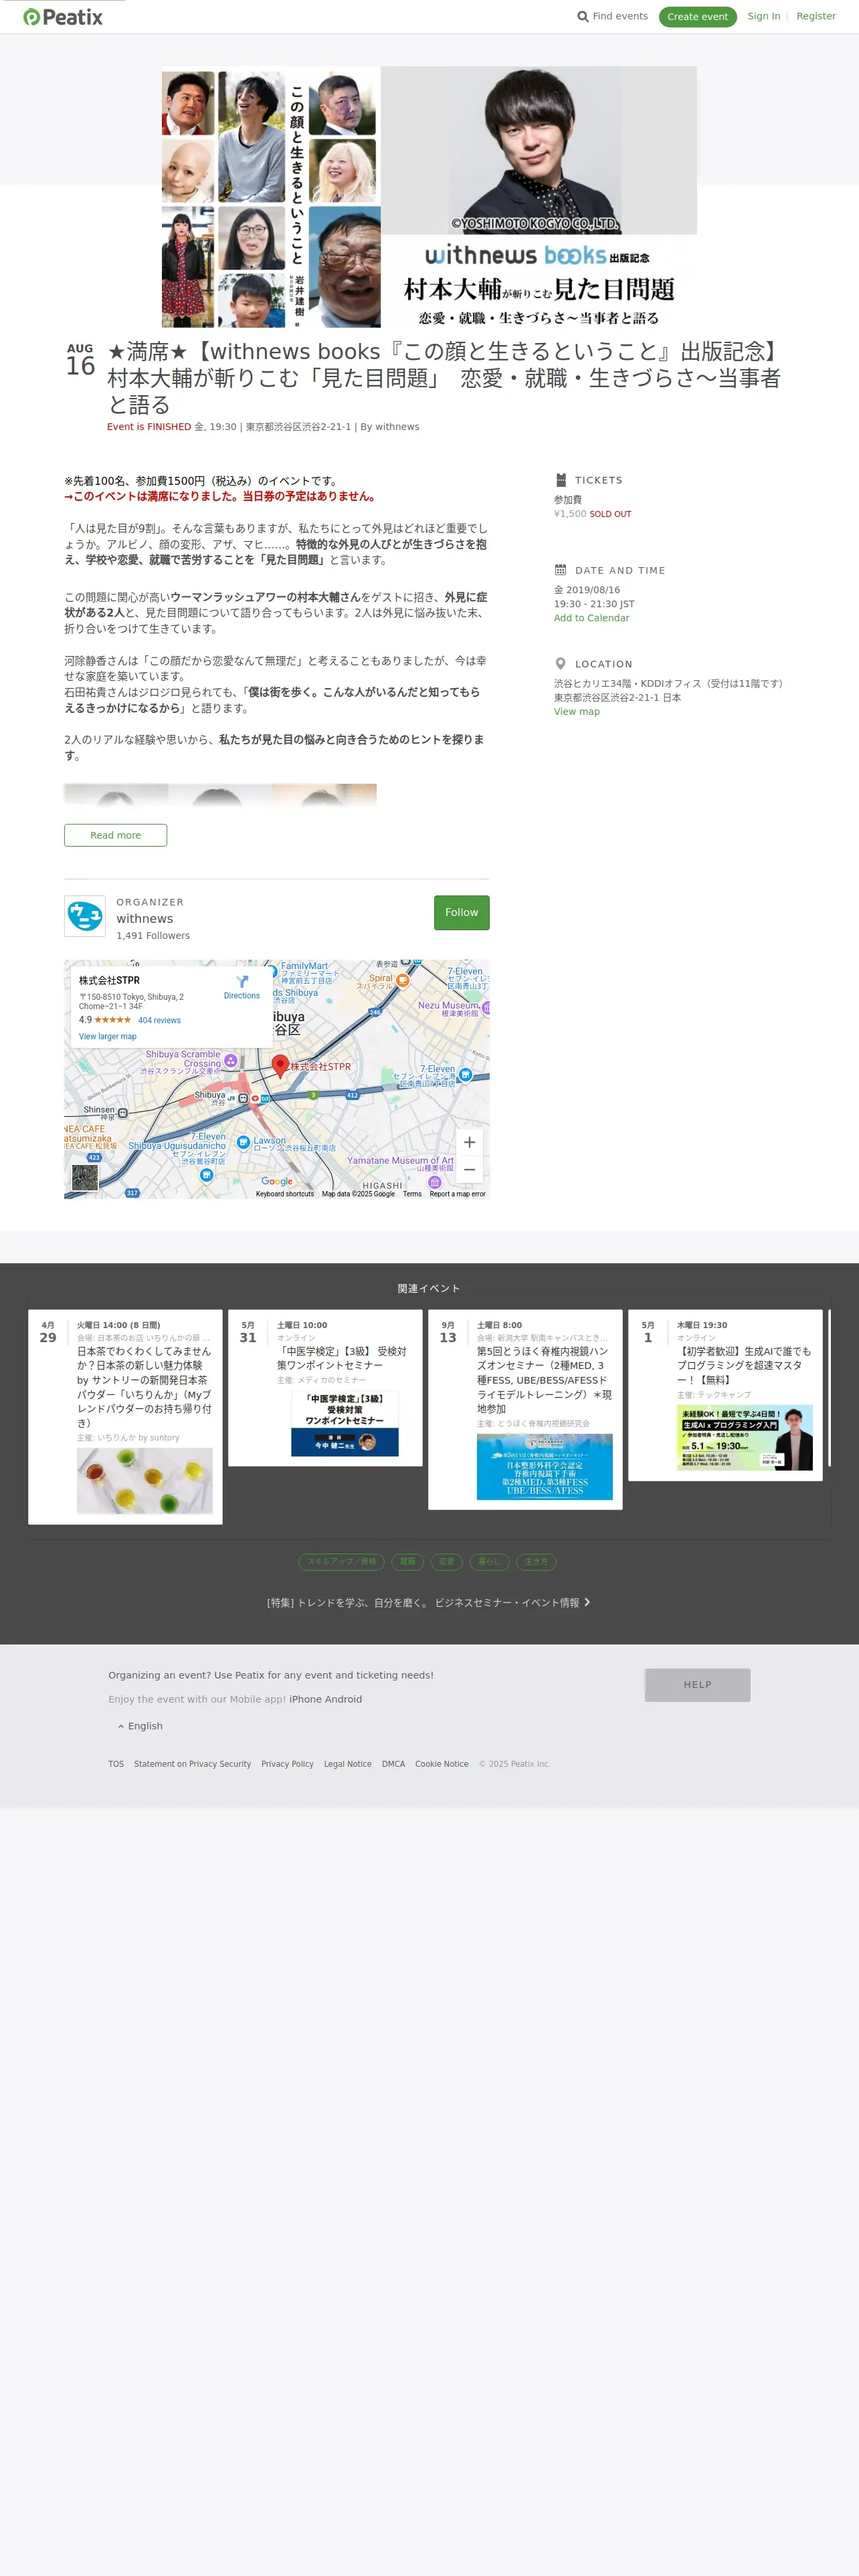This screenshot has height=2576, width=859.
Task: Follow the withnews organizer
Action: [x=462, y=913]
